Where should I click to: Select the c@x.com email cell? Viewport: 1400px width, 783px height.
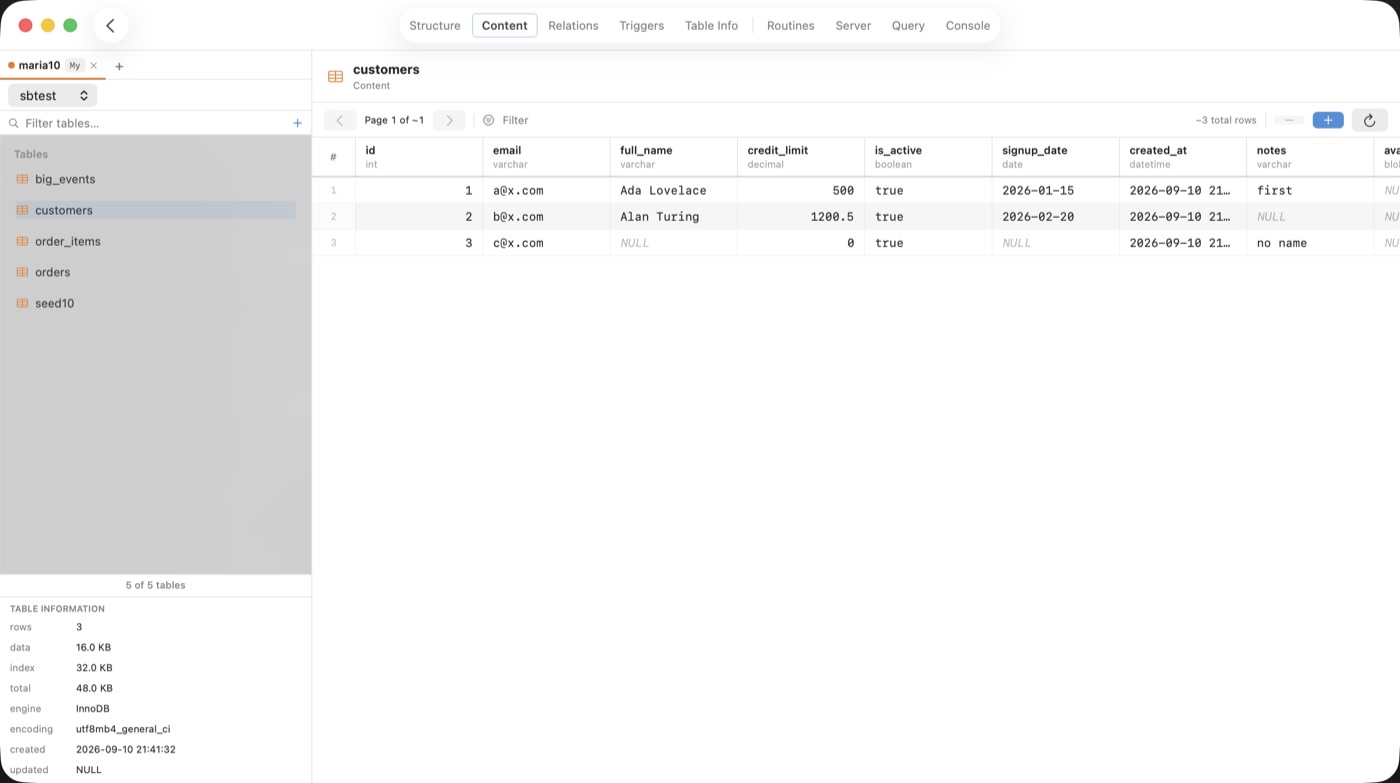click(x=546, y=243)
